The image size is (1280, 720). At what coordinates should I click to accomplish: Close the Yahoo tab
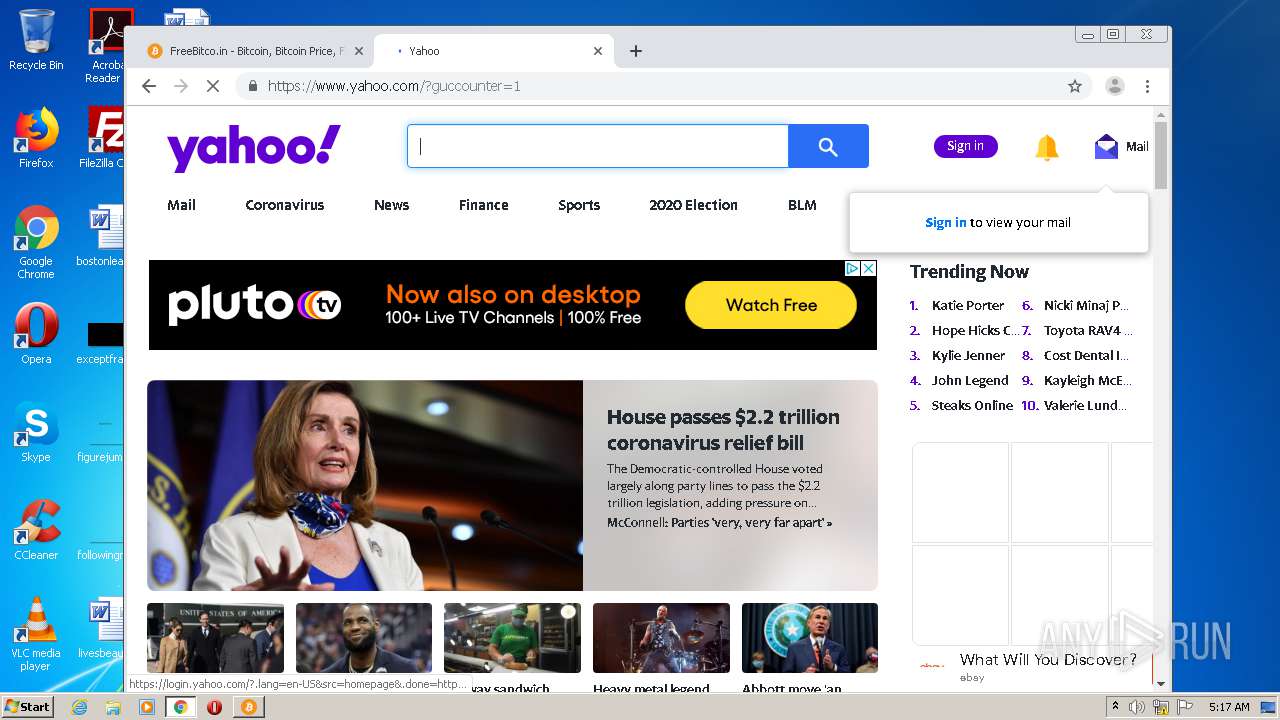click(x=598, y=51)
